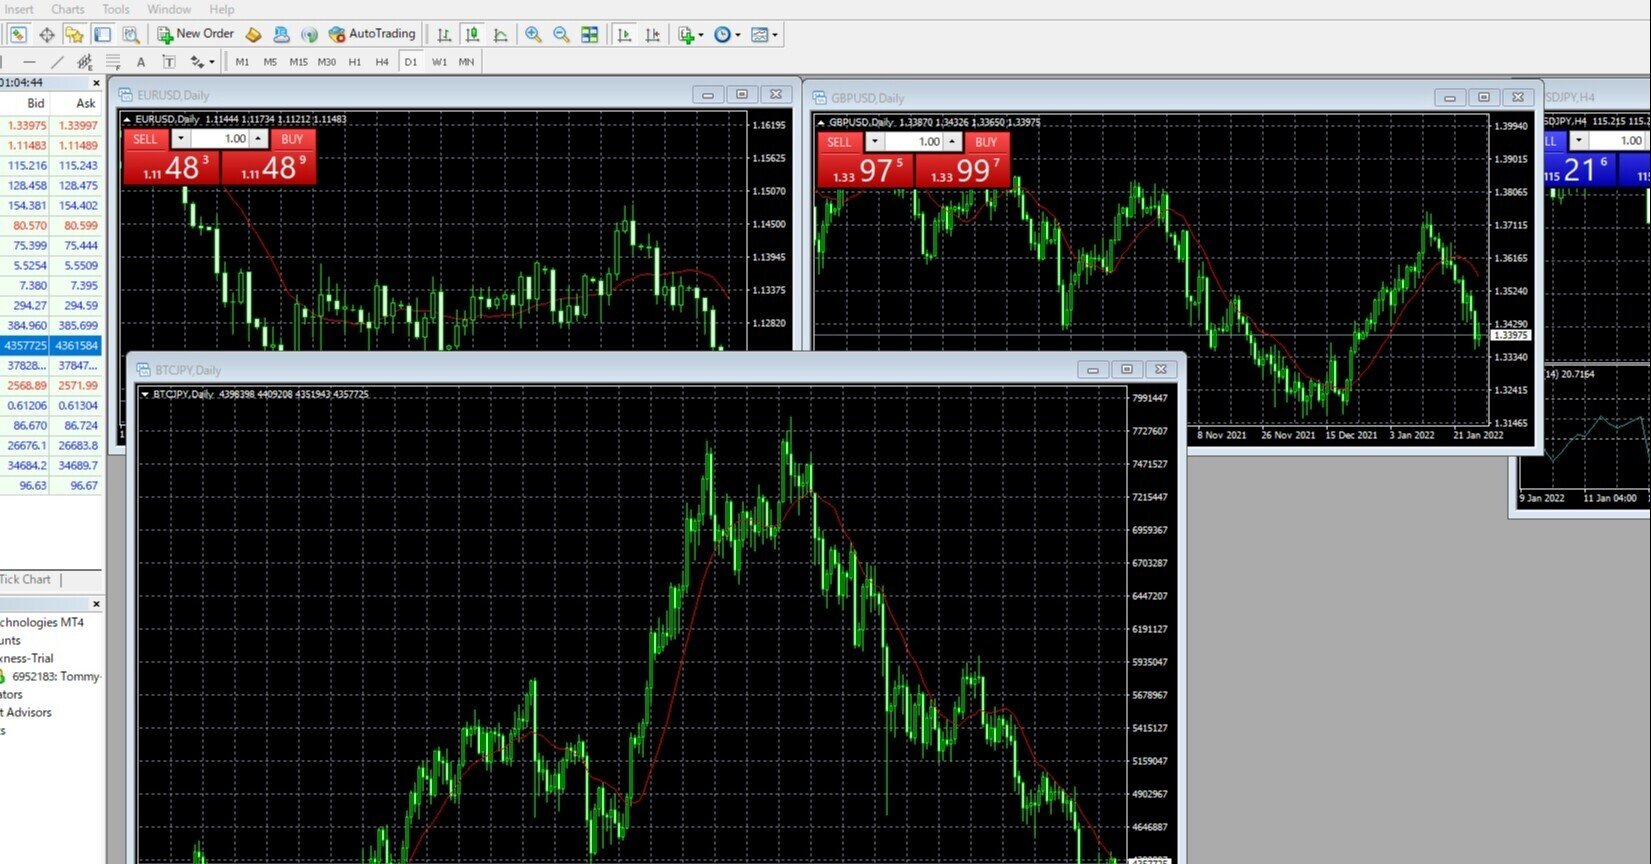The width and height of the screenshot is (1651, 864).
Task: Toggle chart shift from right border
Action: (x=653, y=35)
